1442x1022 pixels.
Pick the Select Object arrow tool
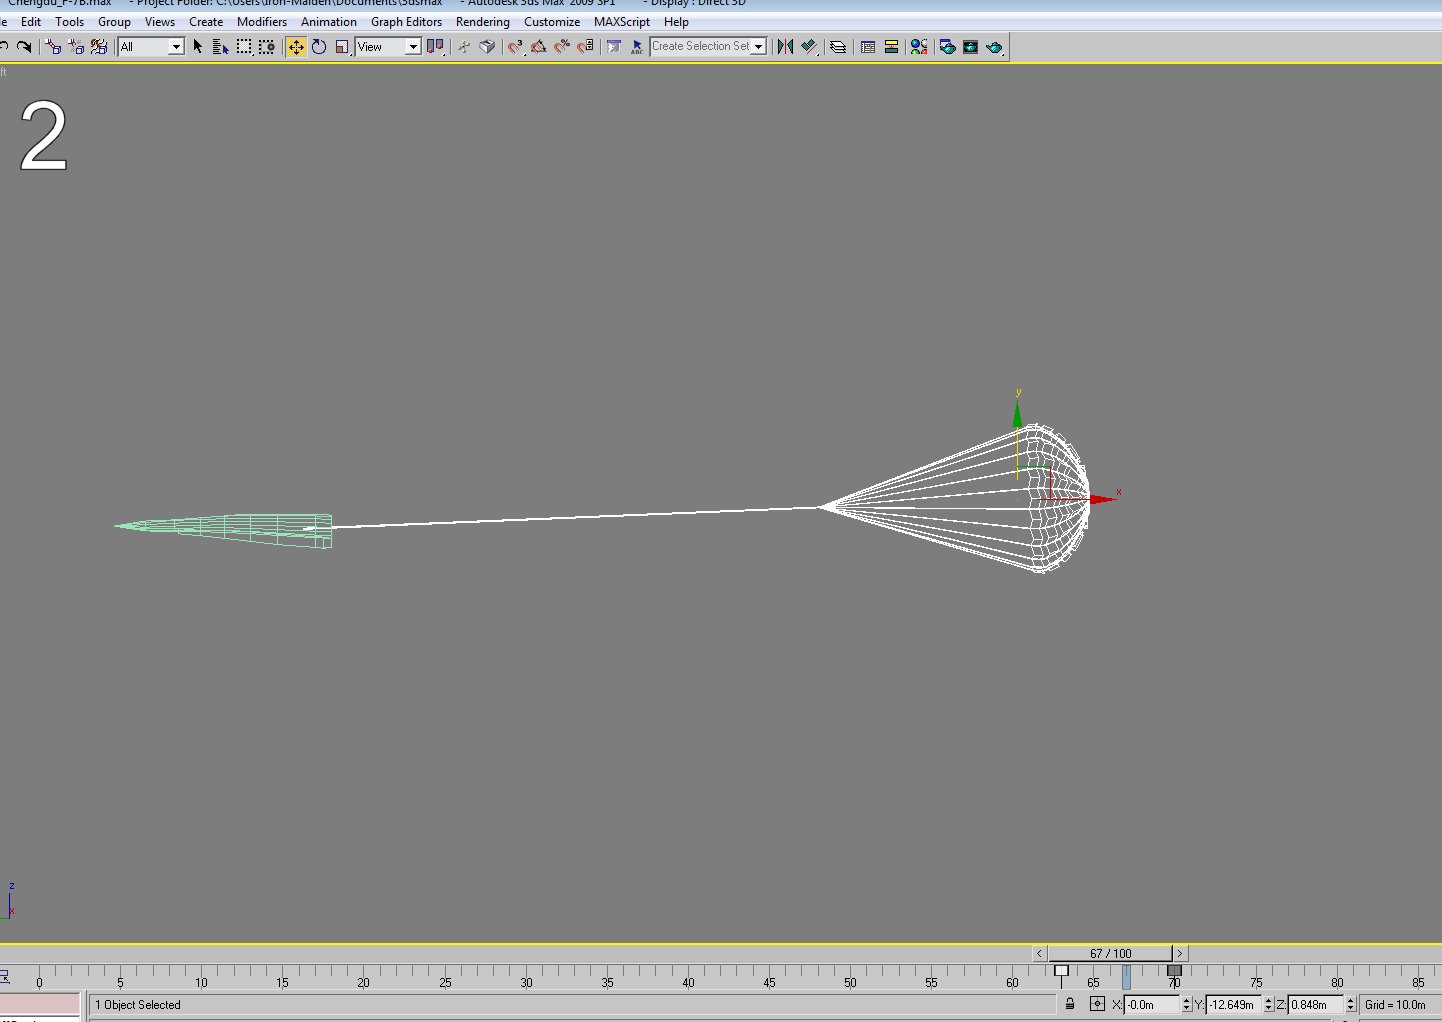point(198,47)
